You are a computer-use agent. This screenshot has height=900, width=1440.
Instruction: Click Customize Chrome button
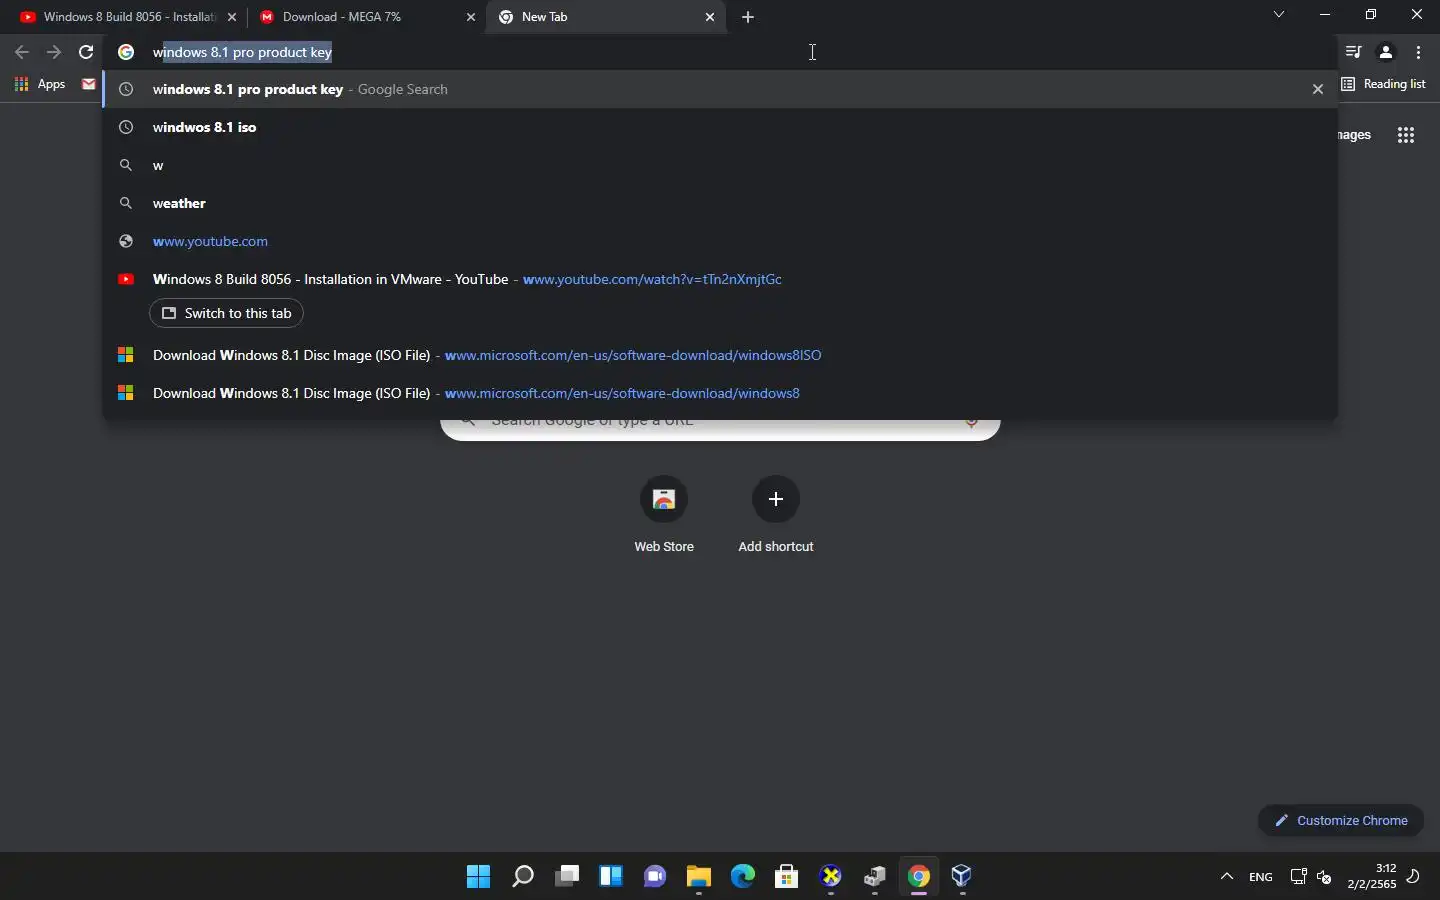(1341, 820)
